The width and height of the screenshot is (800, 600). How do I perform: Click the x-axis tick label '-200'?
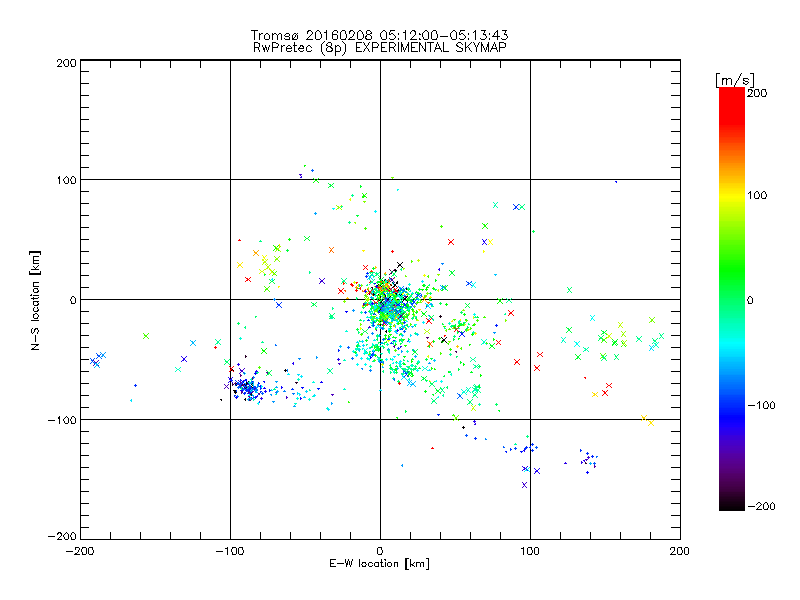(80, 551)
